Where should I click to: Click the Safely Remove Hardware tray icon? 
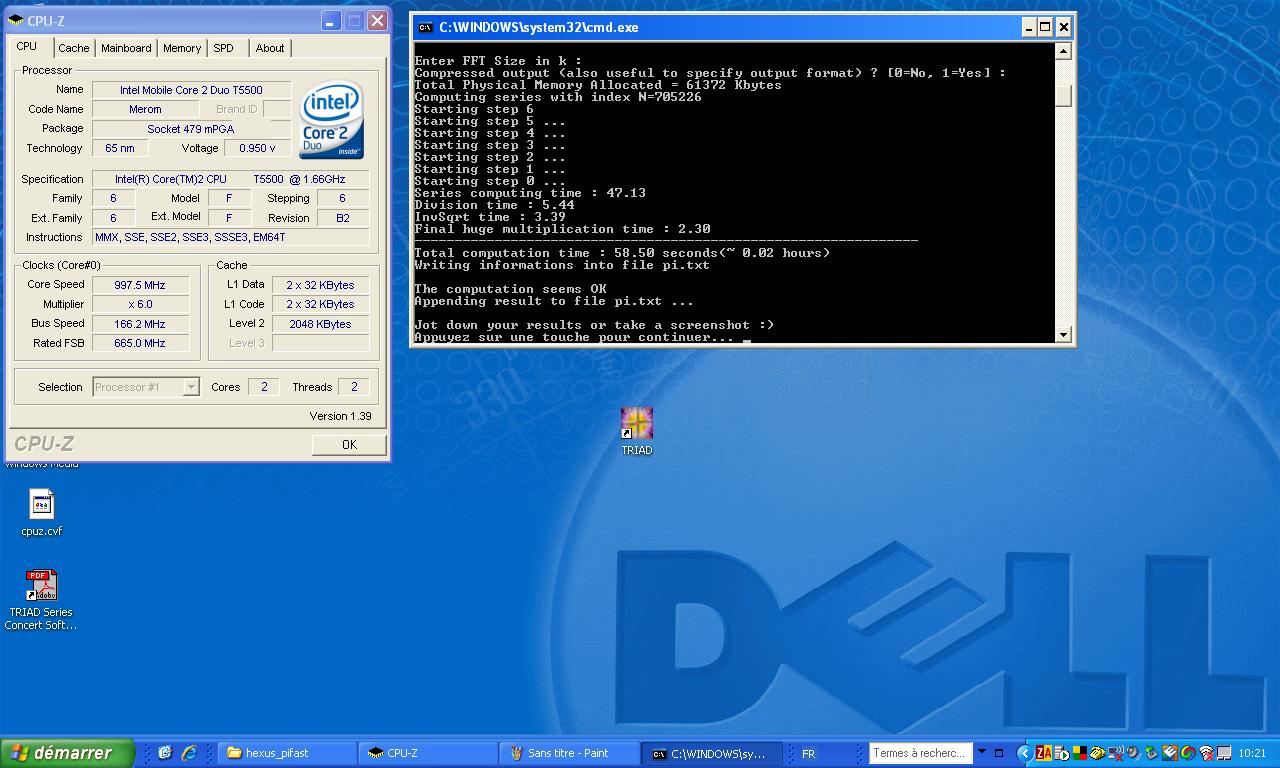coord(1151,753)
